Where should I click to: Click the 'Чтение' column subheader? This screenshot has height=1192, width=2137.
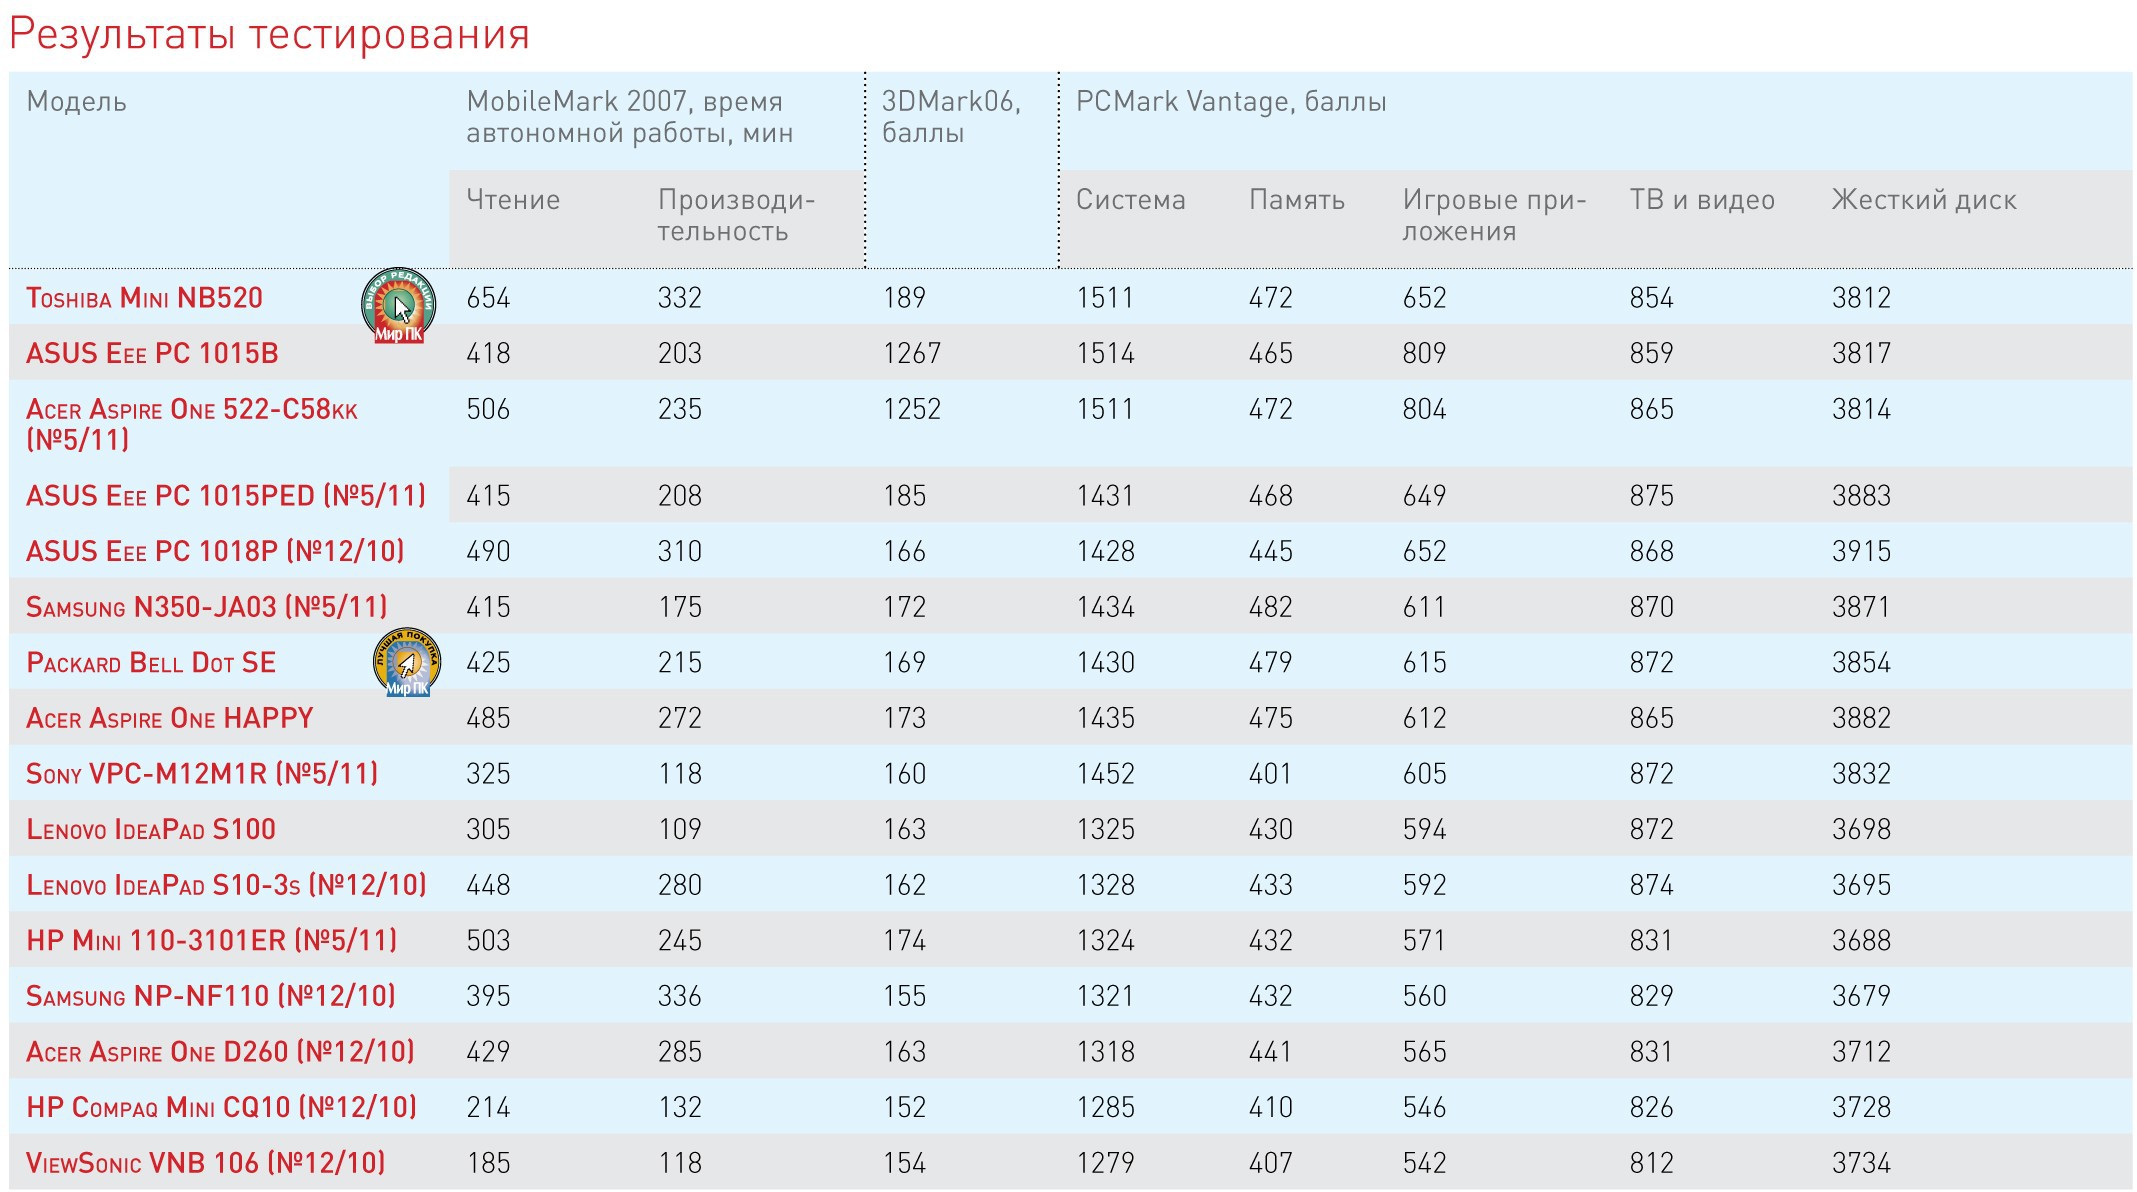(x=513, y=200)
